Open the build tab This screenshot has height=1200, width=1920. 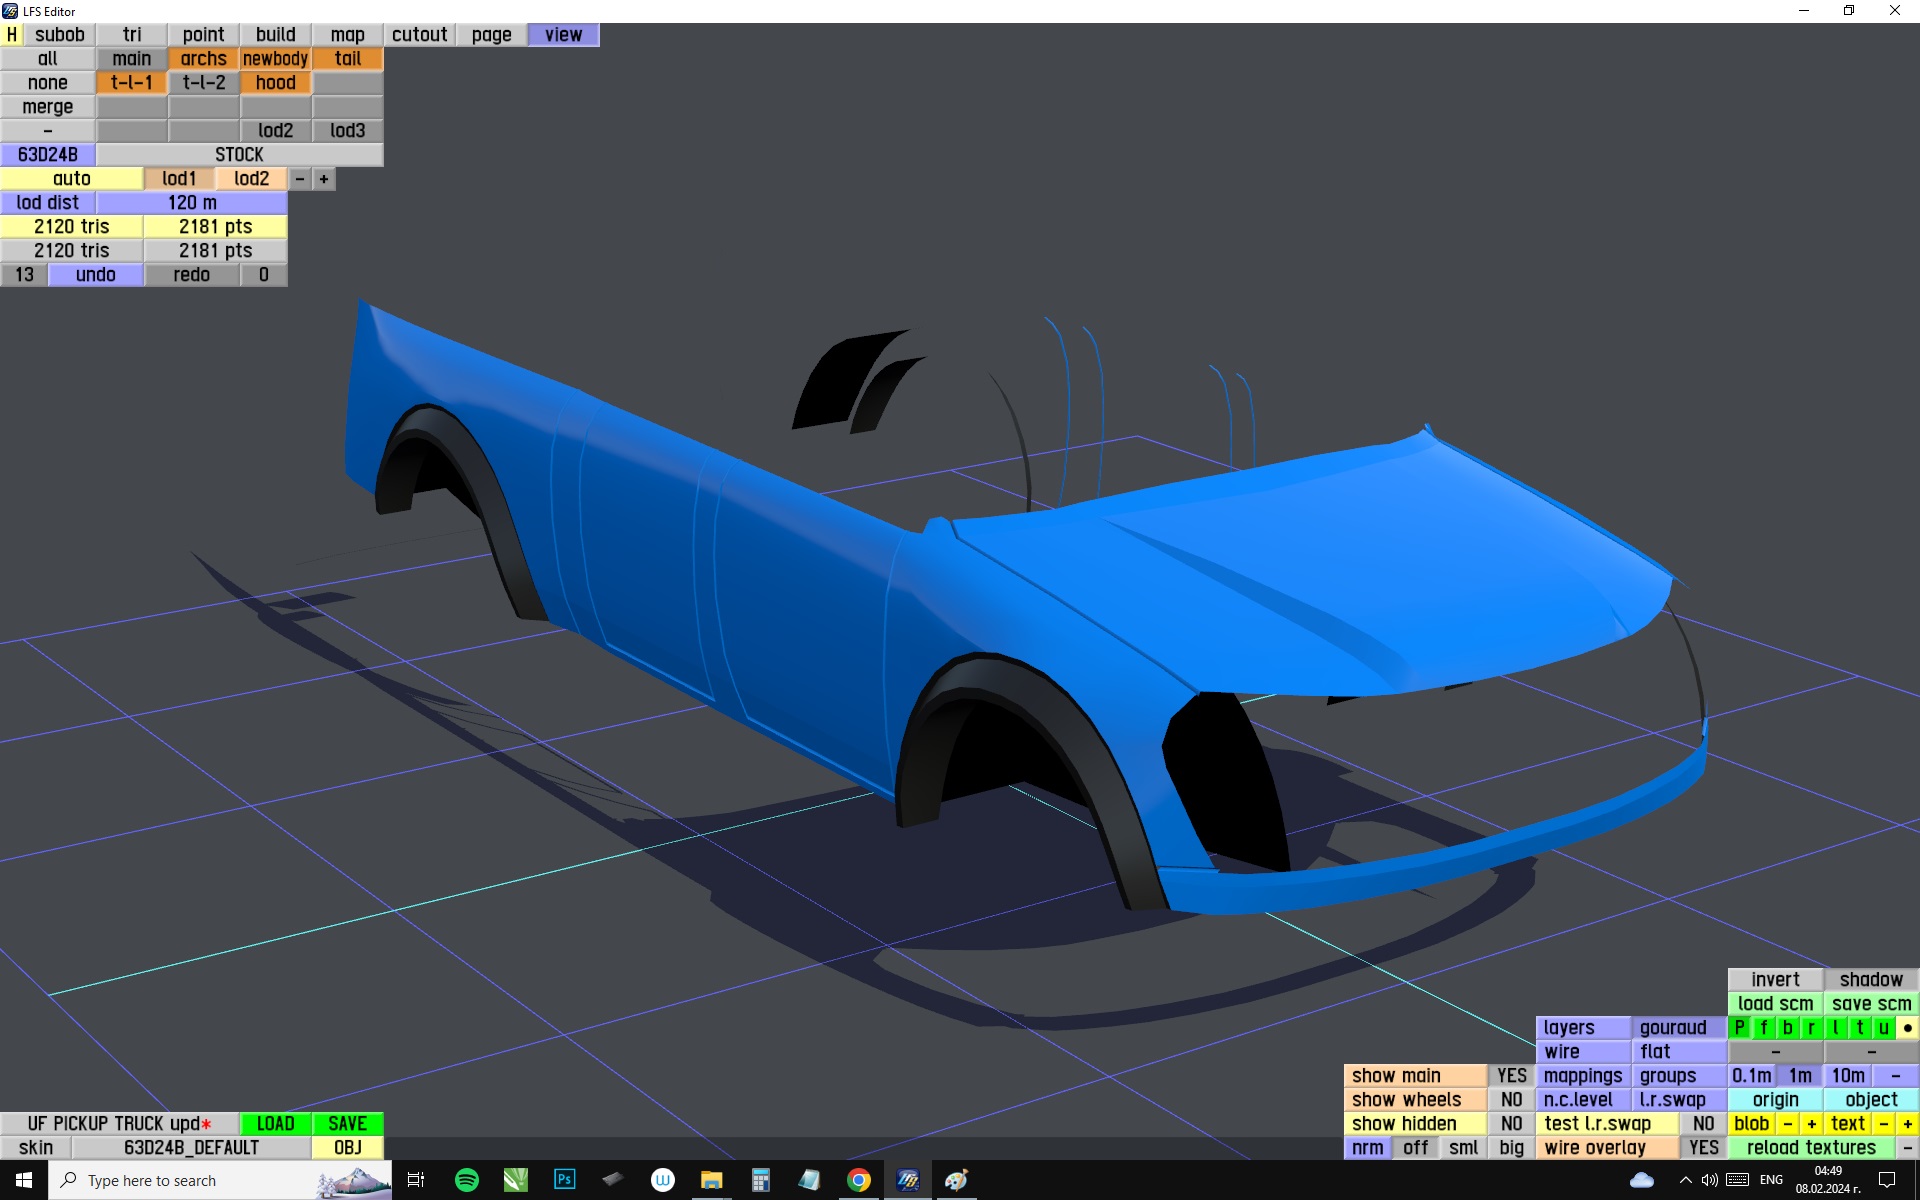tap(275, 35)
